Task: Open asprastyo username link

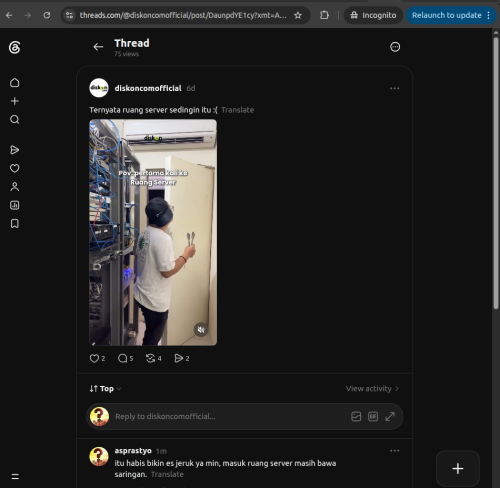Action: [x=133, y=451]
